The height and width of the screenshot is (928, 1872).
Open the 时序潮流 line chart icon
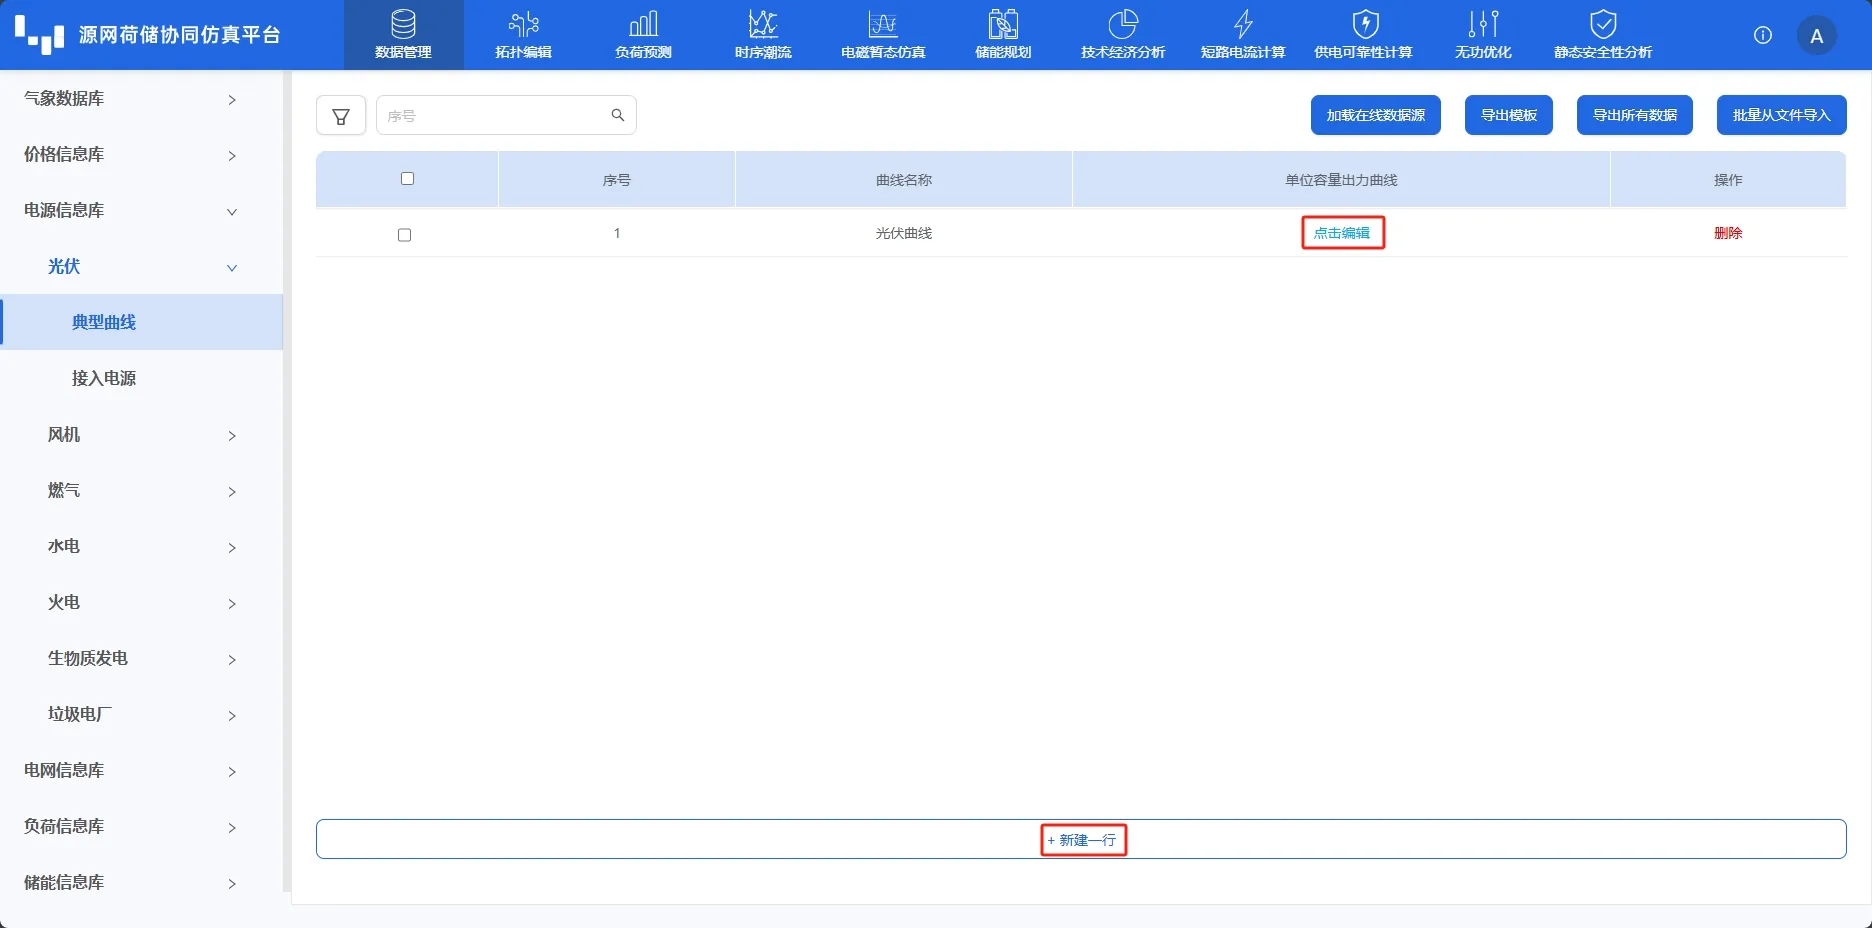tap(763, 23)
